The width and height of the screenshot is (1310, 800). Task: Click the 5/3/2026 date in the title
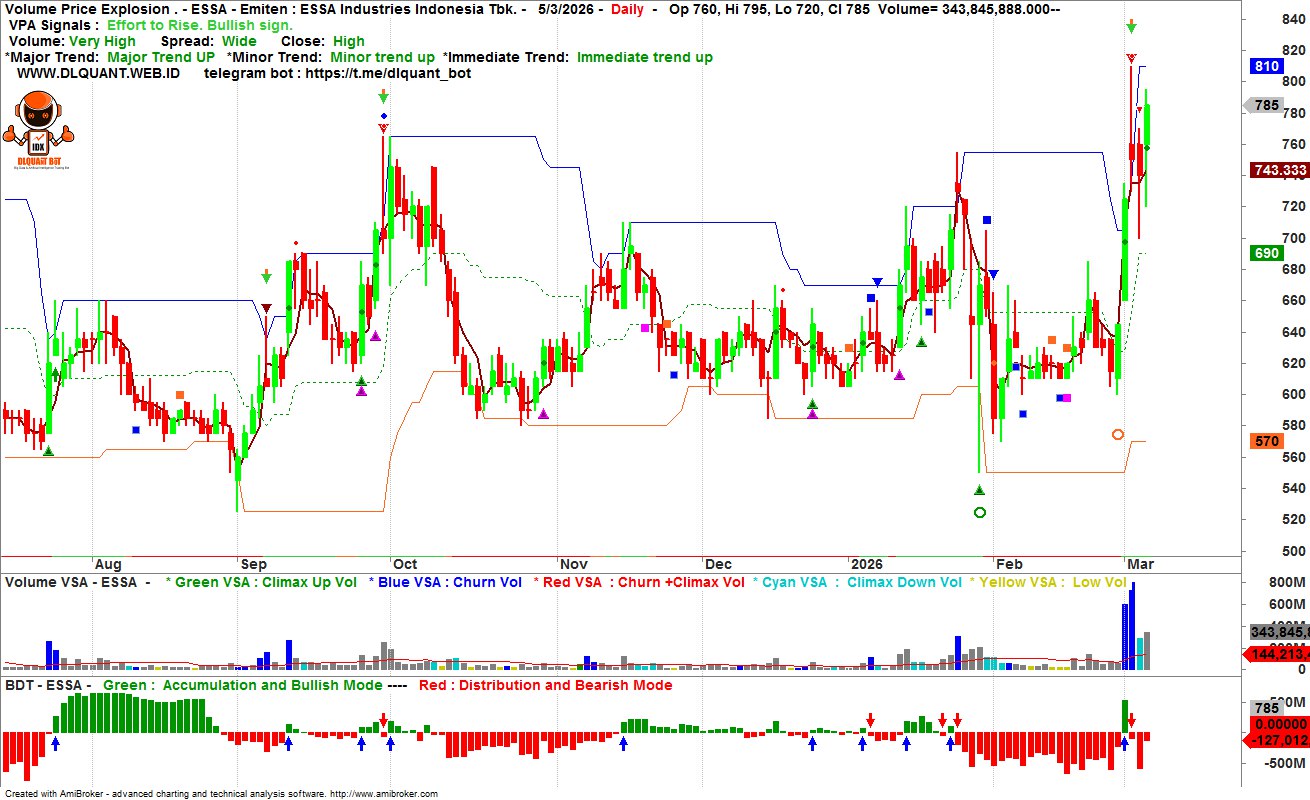click(x=567, y=9)
